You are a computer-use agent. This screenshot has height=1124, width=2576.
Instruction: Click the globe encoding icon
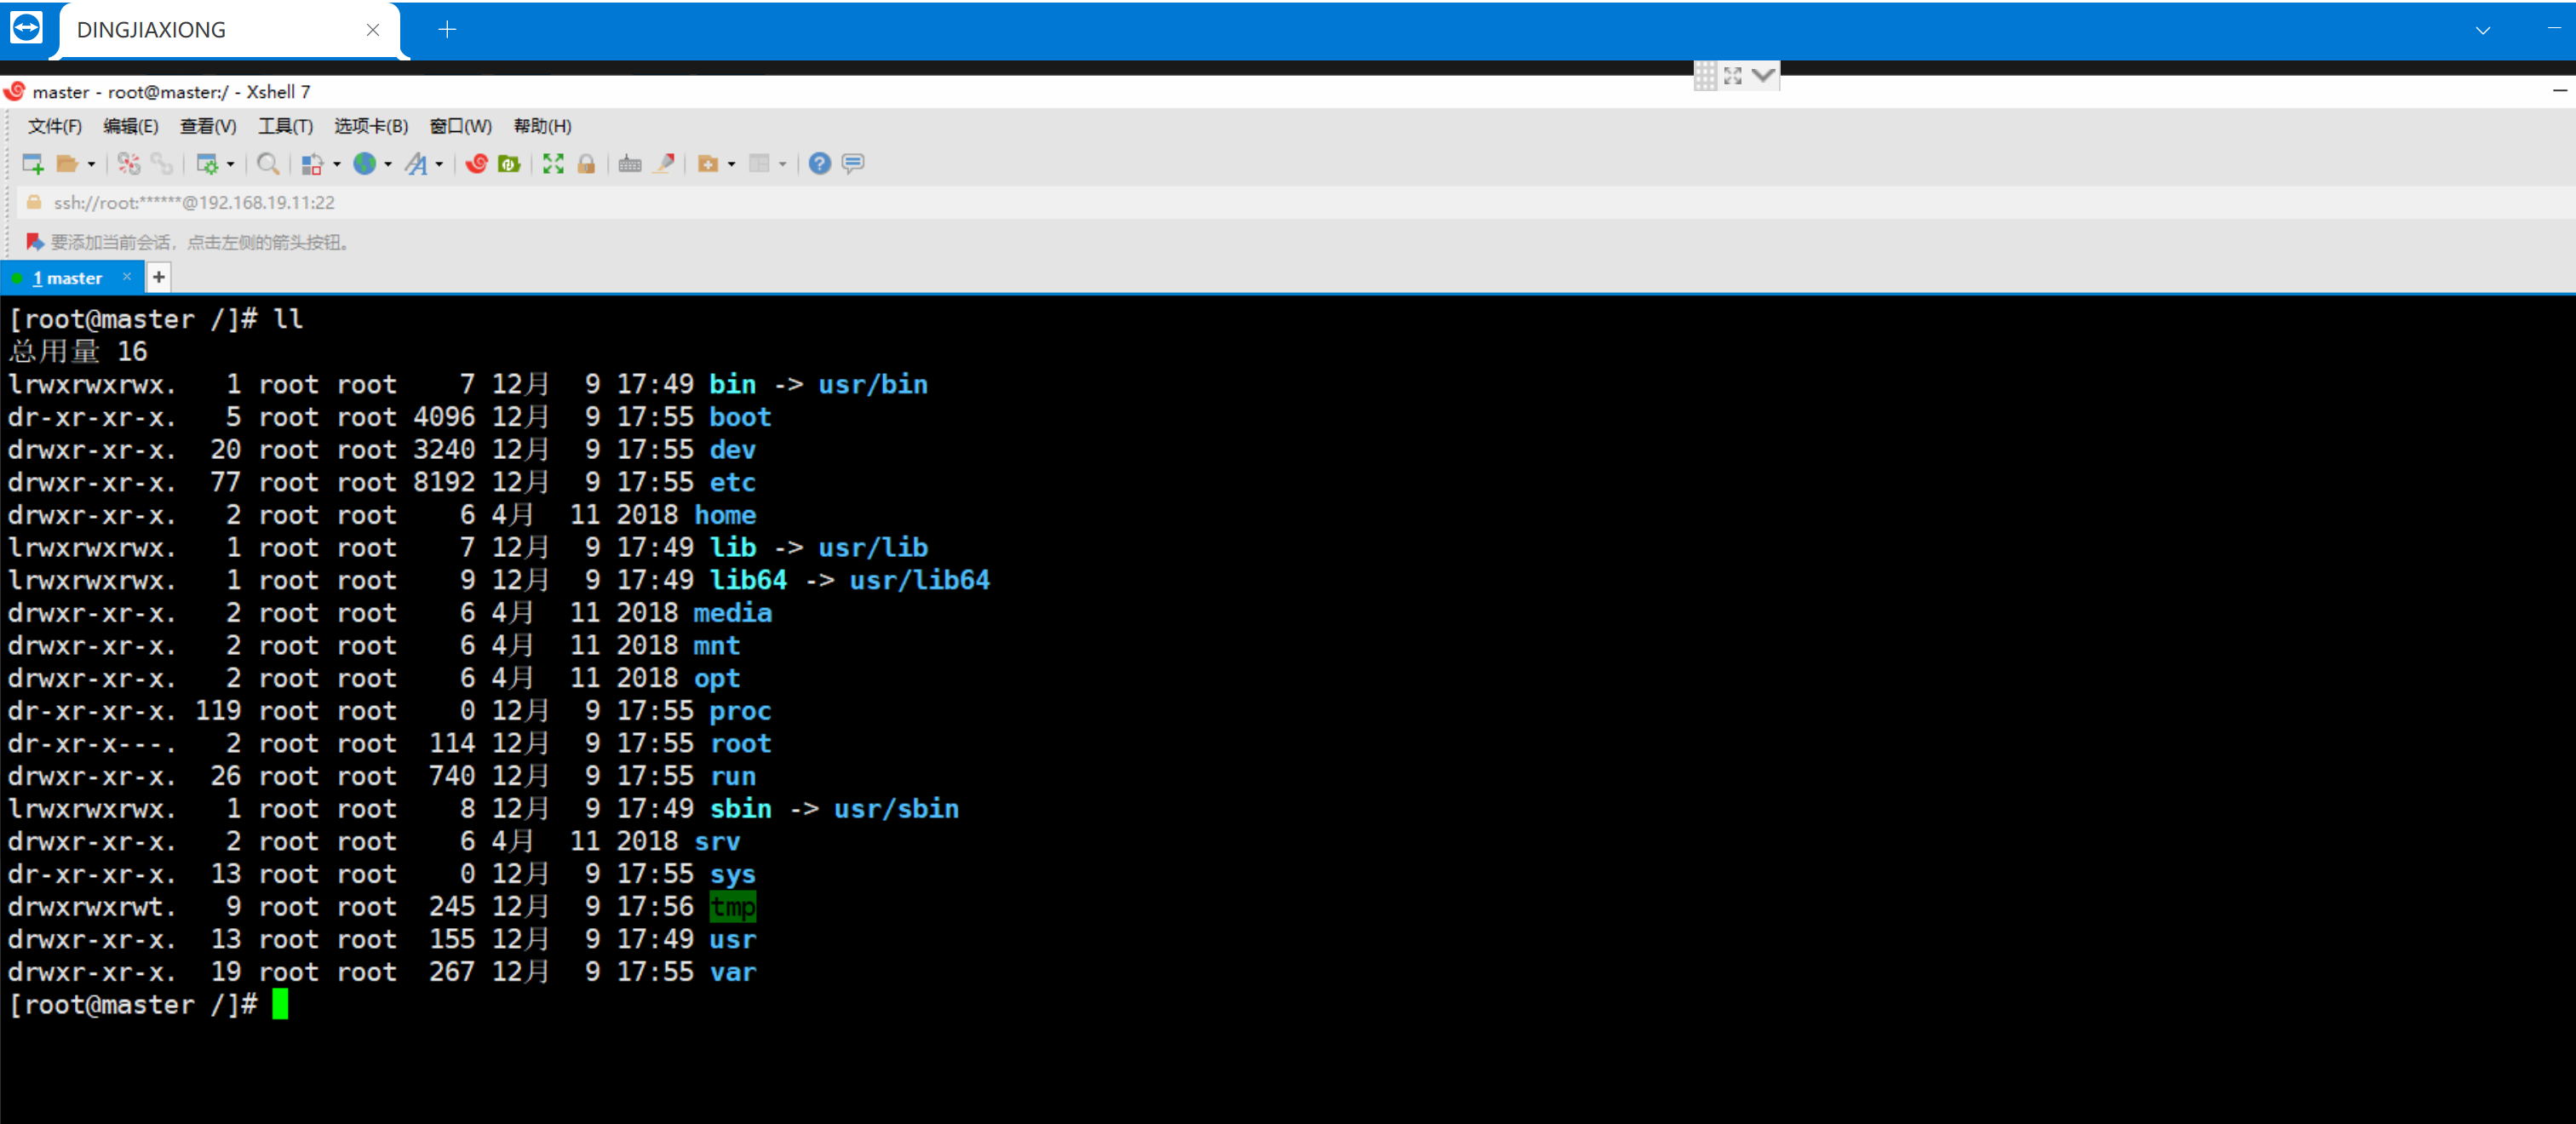click(364, 164)
